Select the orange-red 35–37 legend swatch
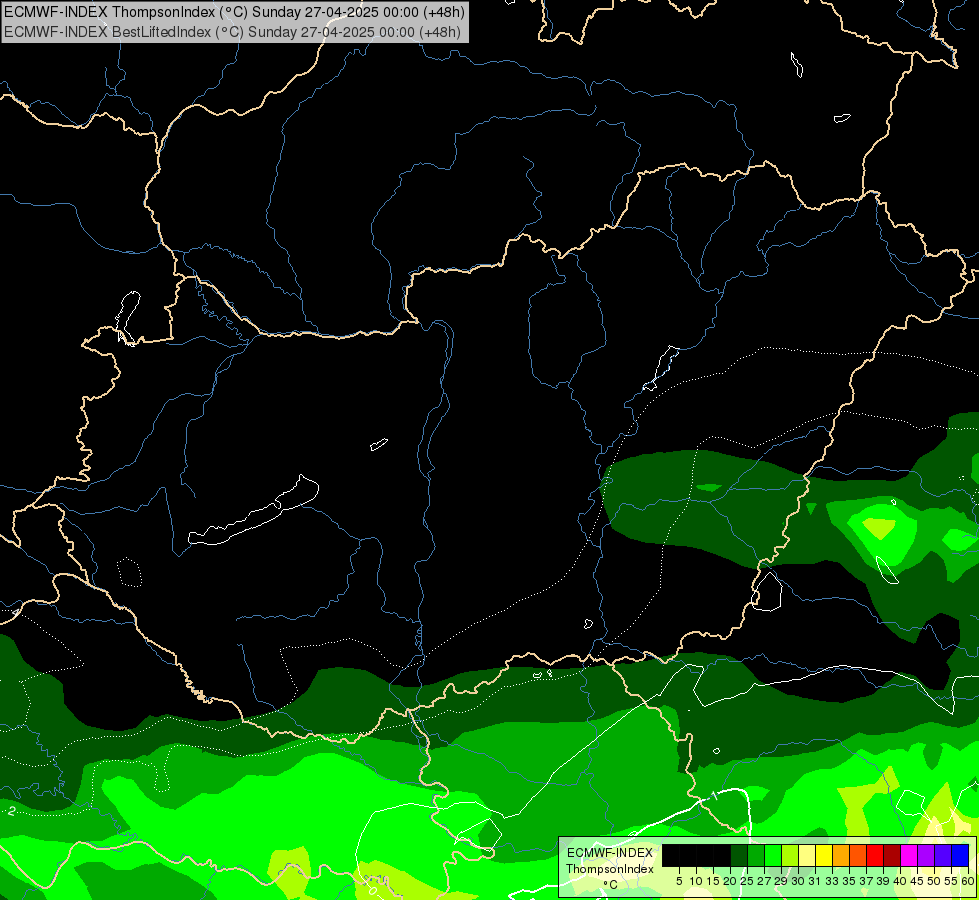The width and height of the screenshot is (979, 900). click(858, 856)
